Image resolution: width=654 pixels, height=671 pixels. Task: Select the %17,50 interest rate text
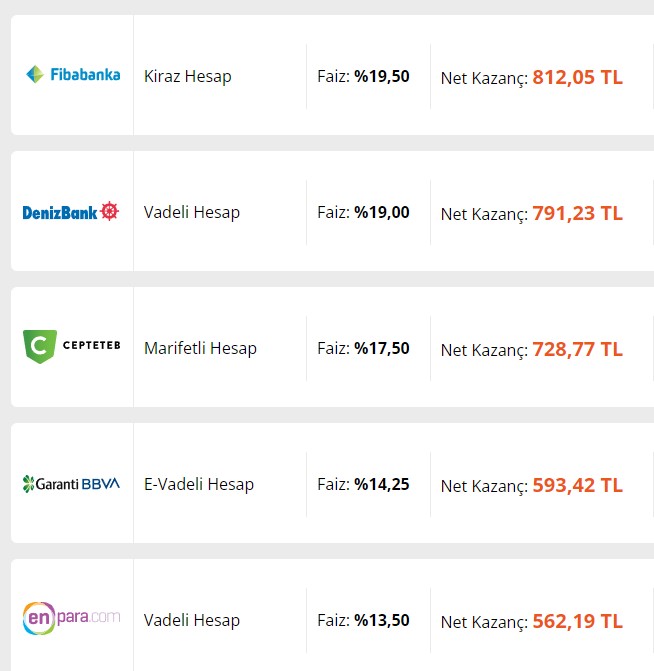382,348
